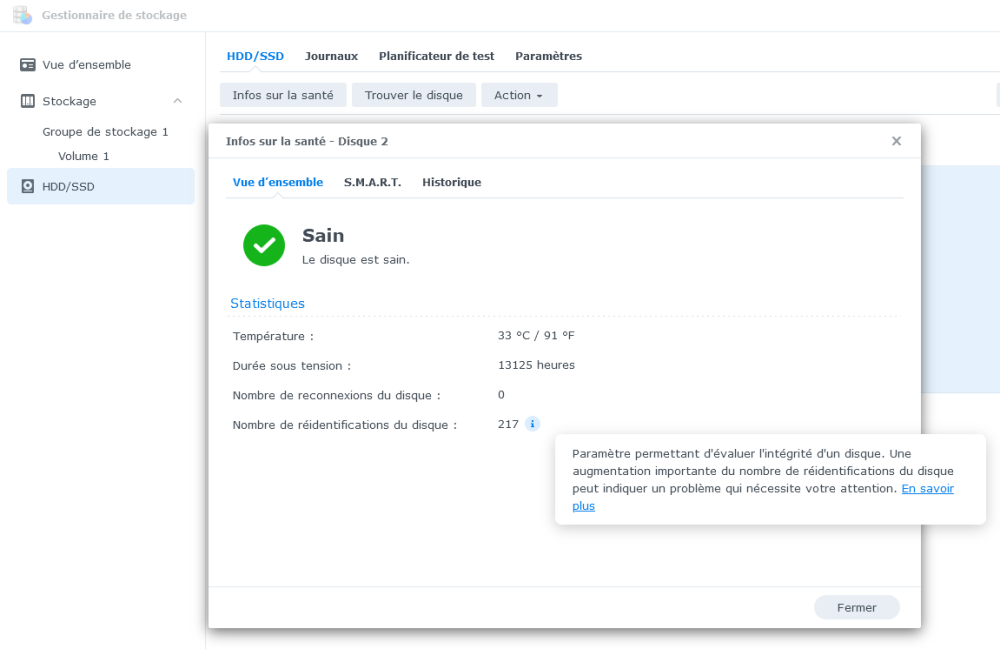Click the Température : label
1000x649 pixels.
coord(273,336)
